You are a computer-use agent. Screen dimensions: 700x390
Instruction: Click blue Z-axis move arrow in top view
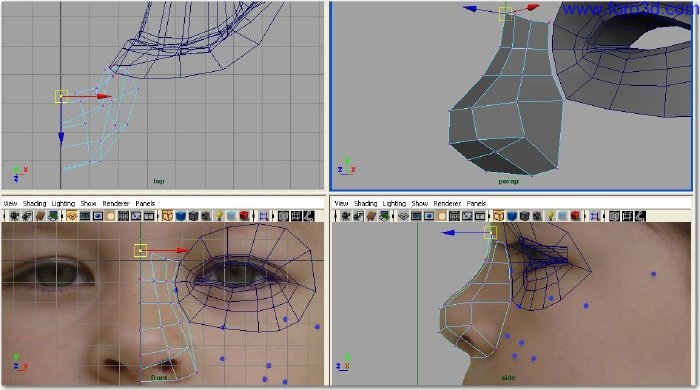[61, 137]
